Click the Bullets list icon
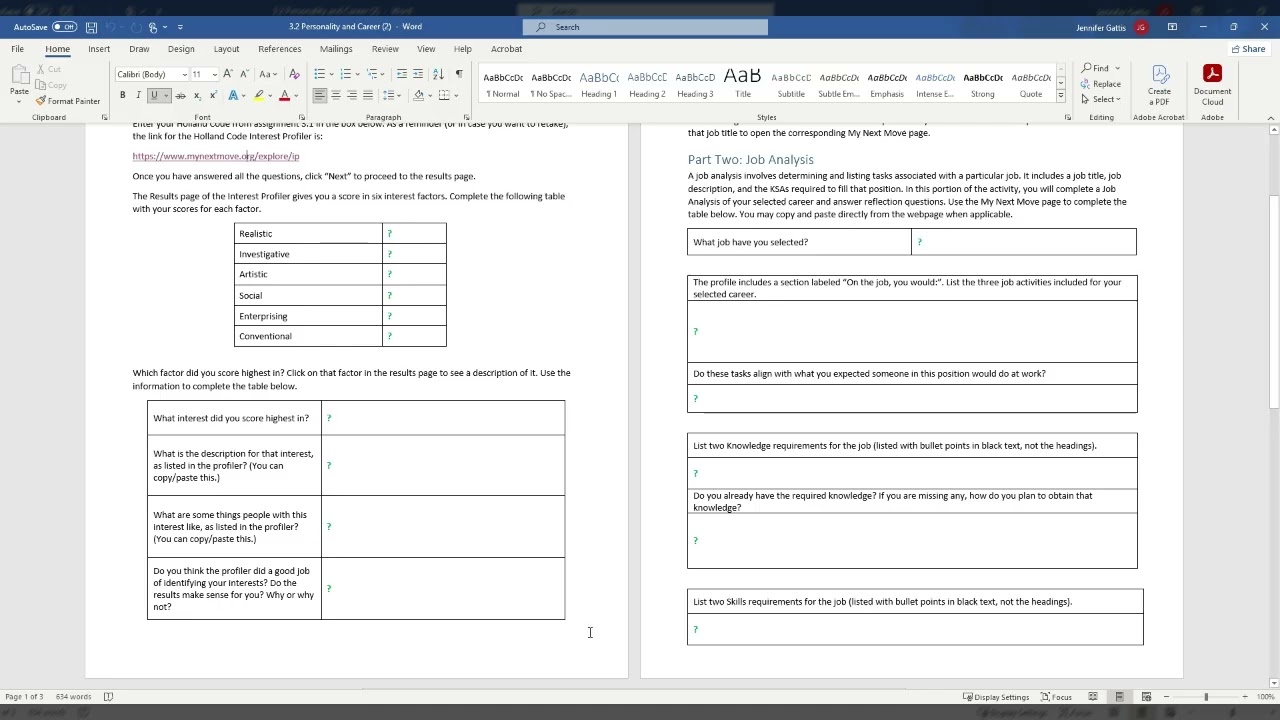 pos(319,74)
